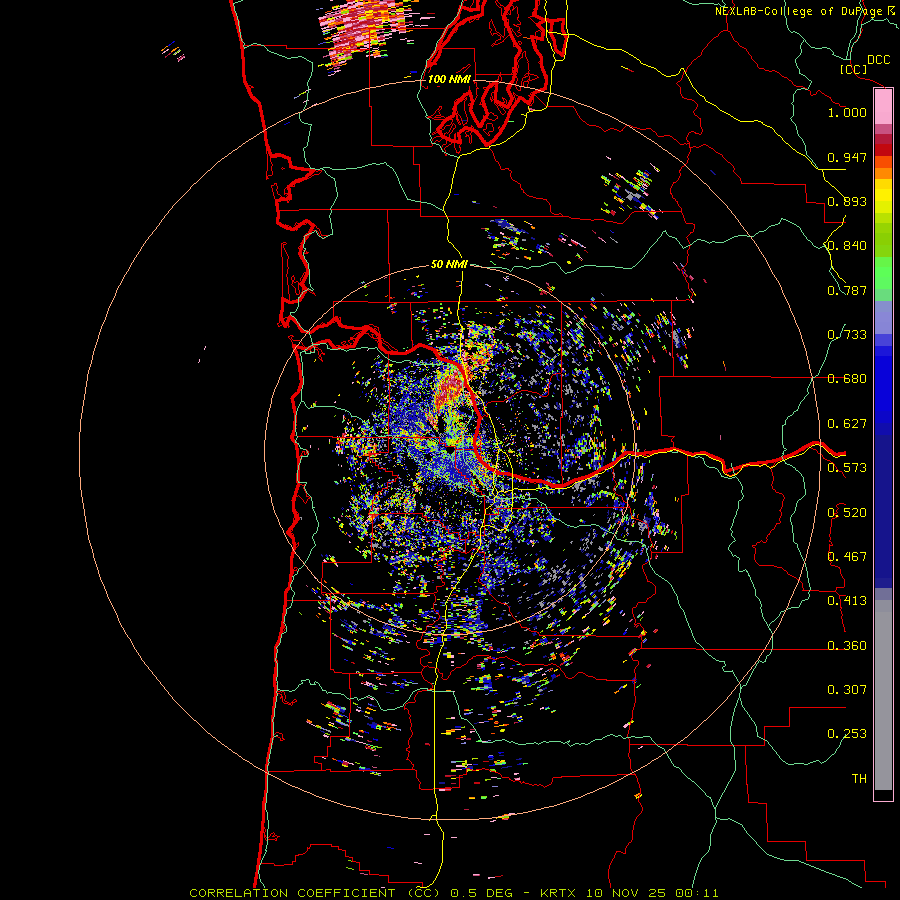This screenshot has height=900, width=900.
Task: Select the 0.360 color scale value
Action: [847, 646]
